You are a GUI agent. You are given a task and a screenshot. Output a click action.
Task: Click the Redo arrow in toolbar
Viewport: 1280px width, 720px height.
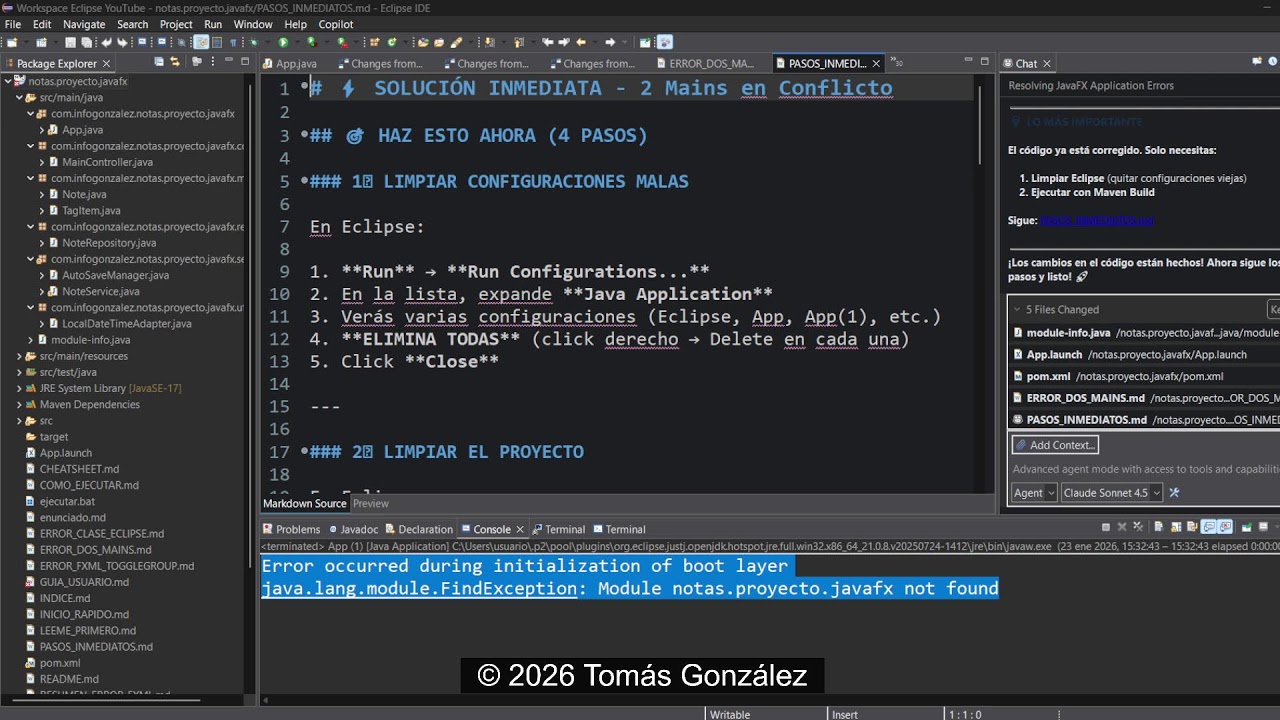click(x=123, y=43)
